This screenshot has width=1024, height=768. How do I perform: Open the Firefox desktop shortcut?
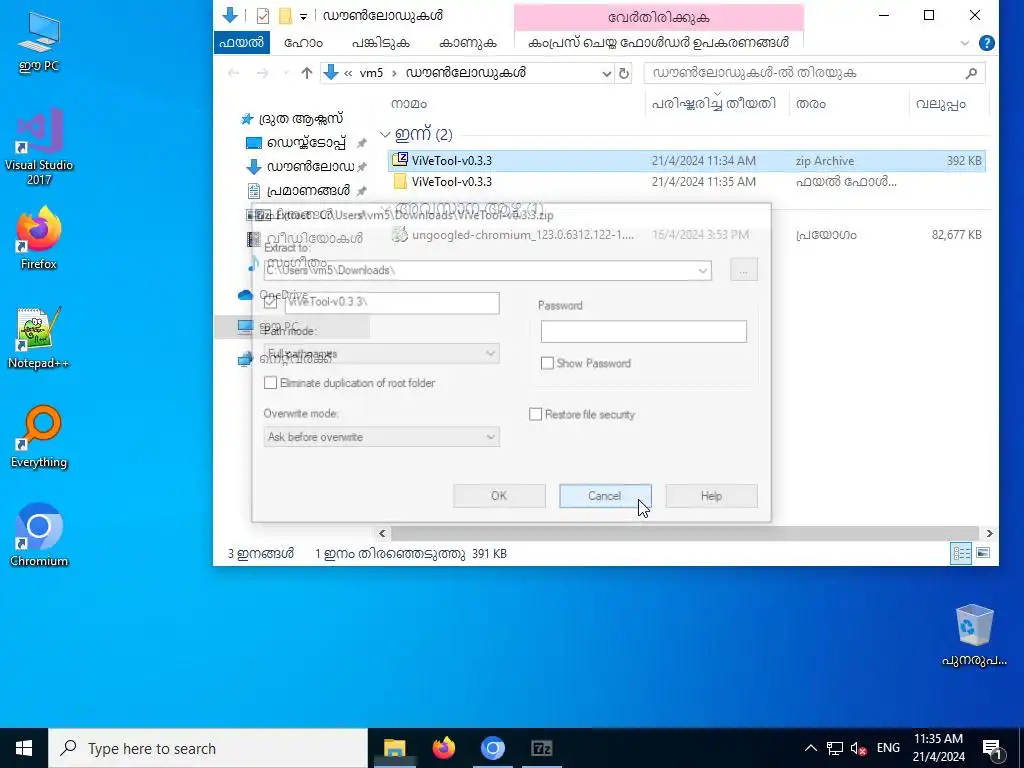tap(39, 238)
